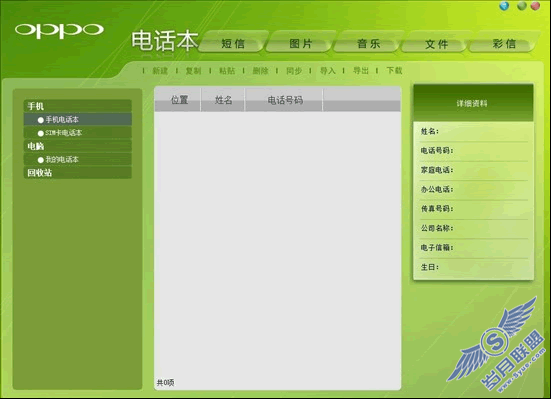
Task: Select SIM卡电话本 in the sidebar
Action: 78,133
